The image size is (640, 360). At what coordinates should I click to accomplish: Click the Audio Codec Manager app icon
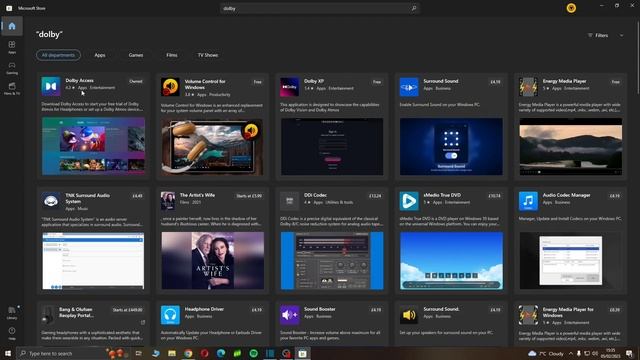pos(528,201)
